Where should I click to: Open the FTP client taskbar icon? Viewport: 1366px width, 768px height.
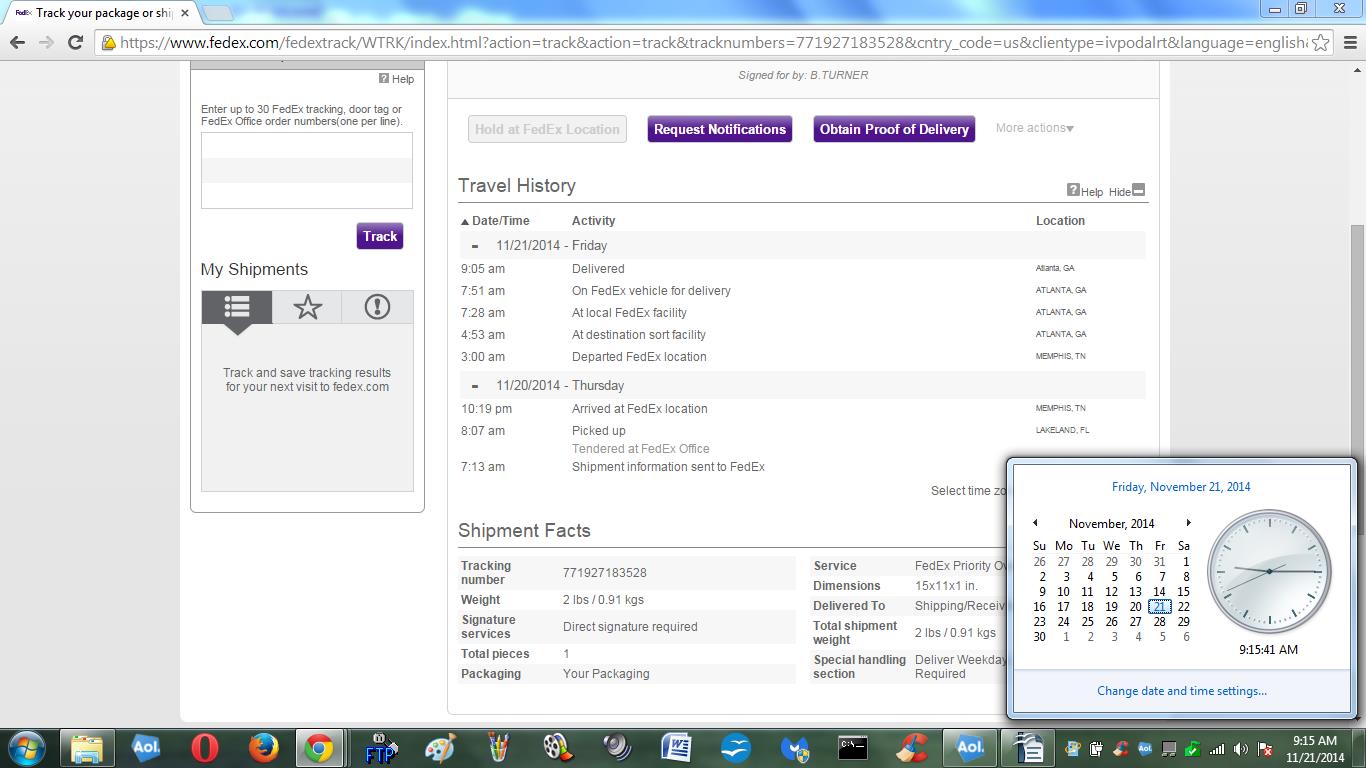coord(381,748)
